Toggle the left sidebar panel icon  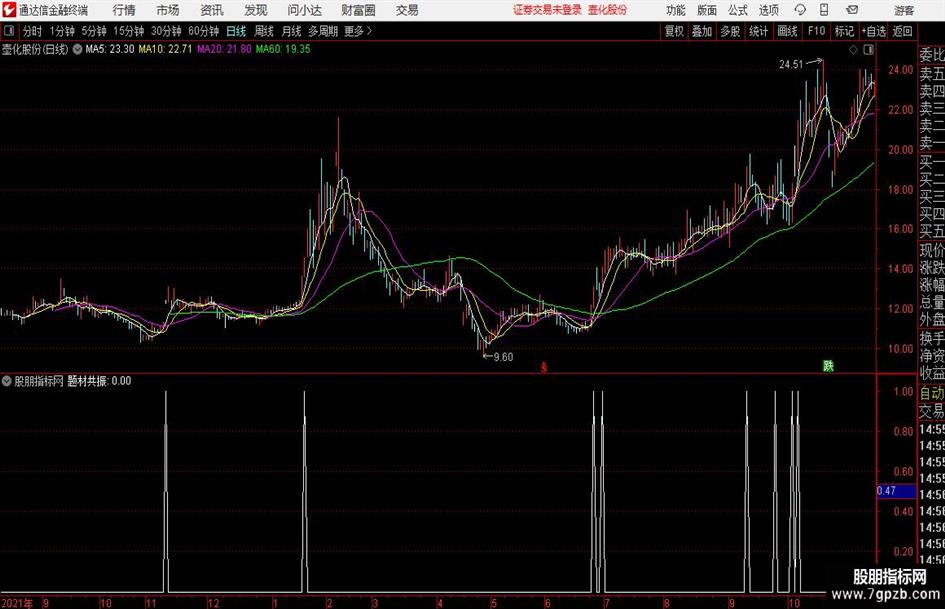point(9,31)
